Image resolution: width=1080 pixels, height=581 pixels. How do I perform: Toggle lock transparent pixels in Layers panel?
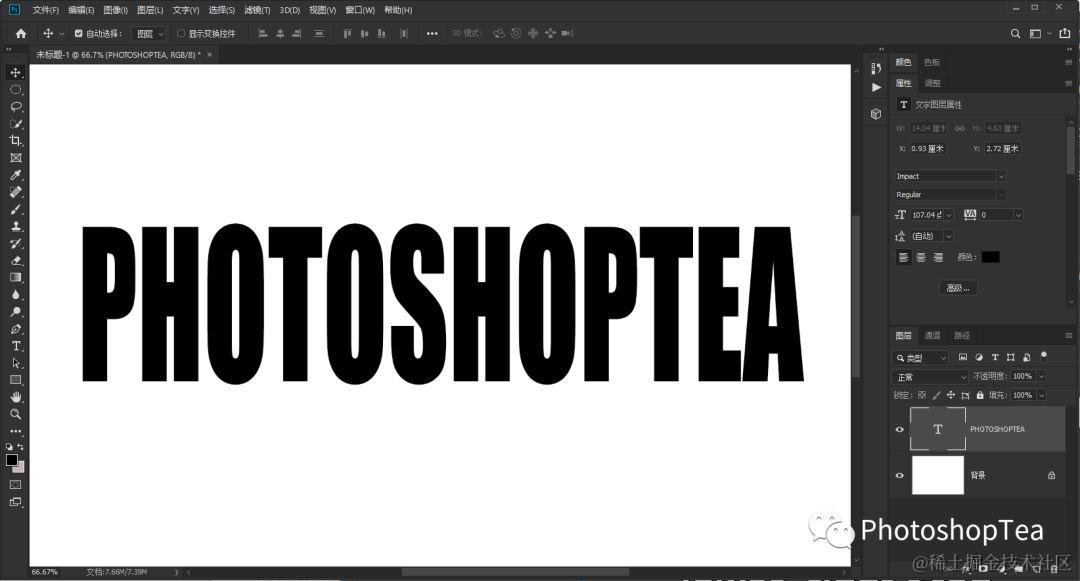click(922, 395)
